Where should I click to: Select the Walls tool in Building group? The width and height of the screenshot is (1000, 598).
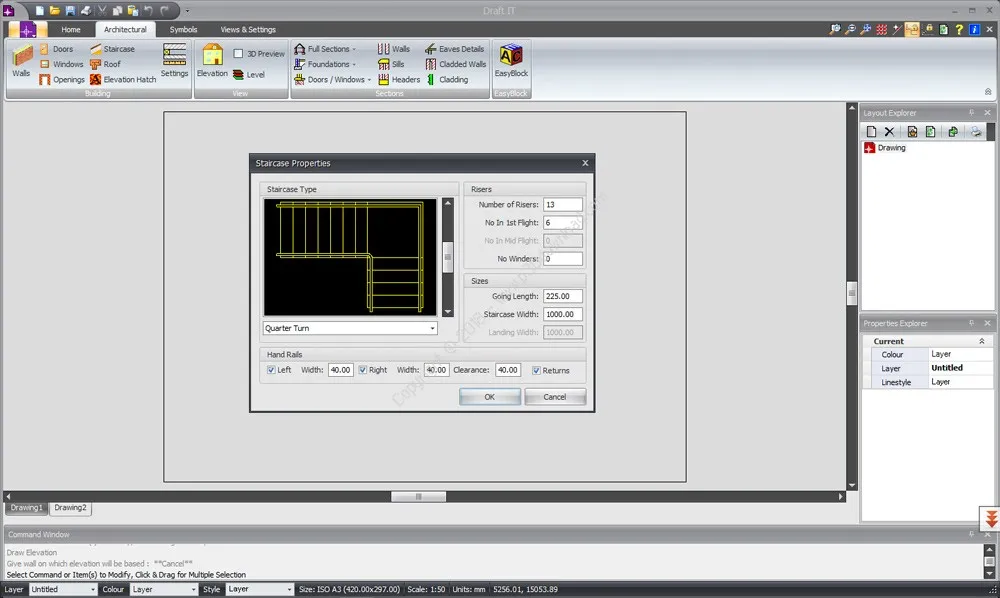(21, 61)
